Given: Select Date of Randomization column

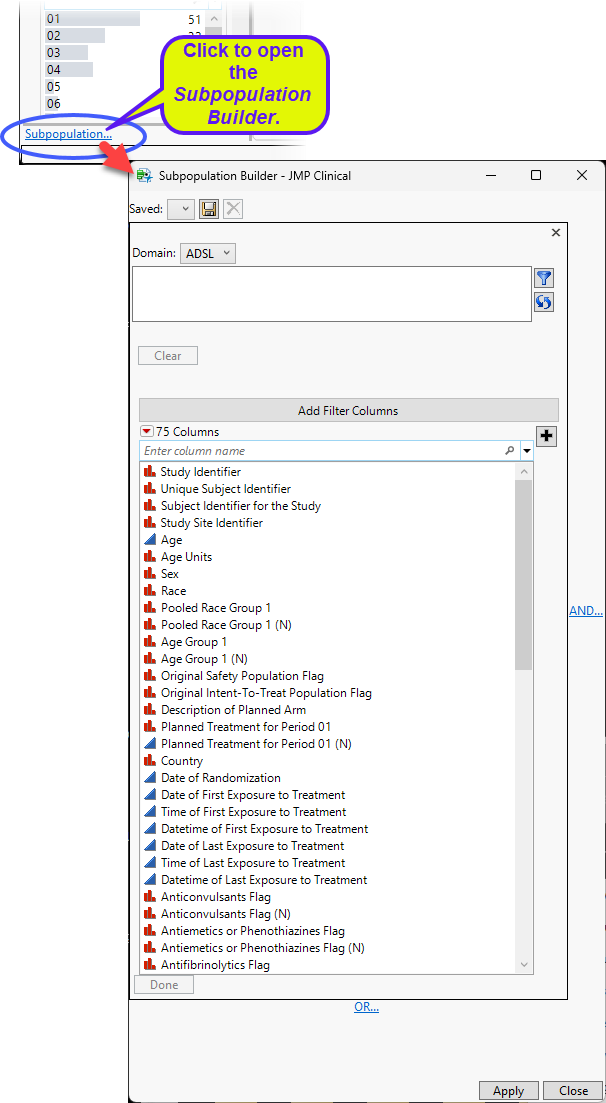Looking at the screenshot, I should coord(220,778).
